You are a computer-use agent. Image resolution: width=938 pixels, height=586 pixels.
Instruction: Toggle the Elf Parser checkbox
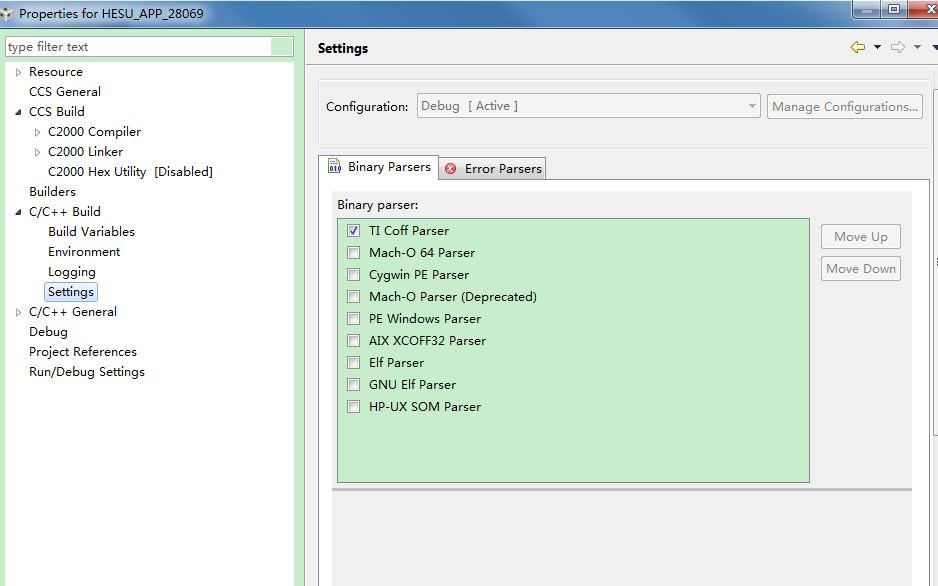point(354,363)
